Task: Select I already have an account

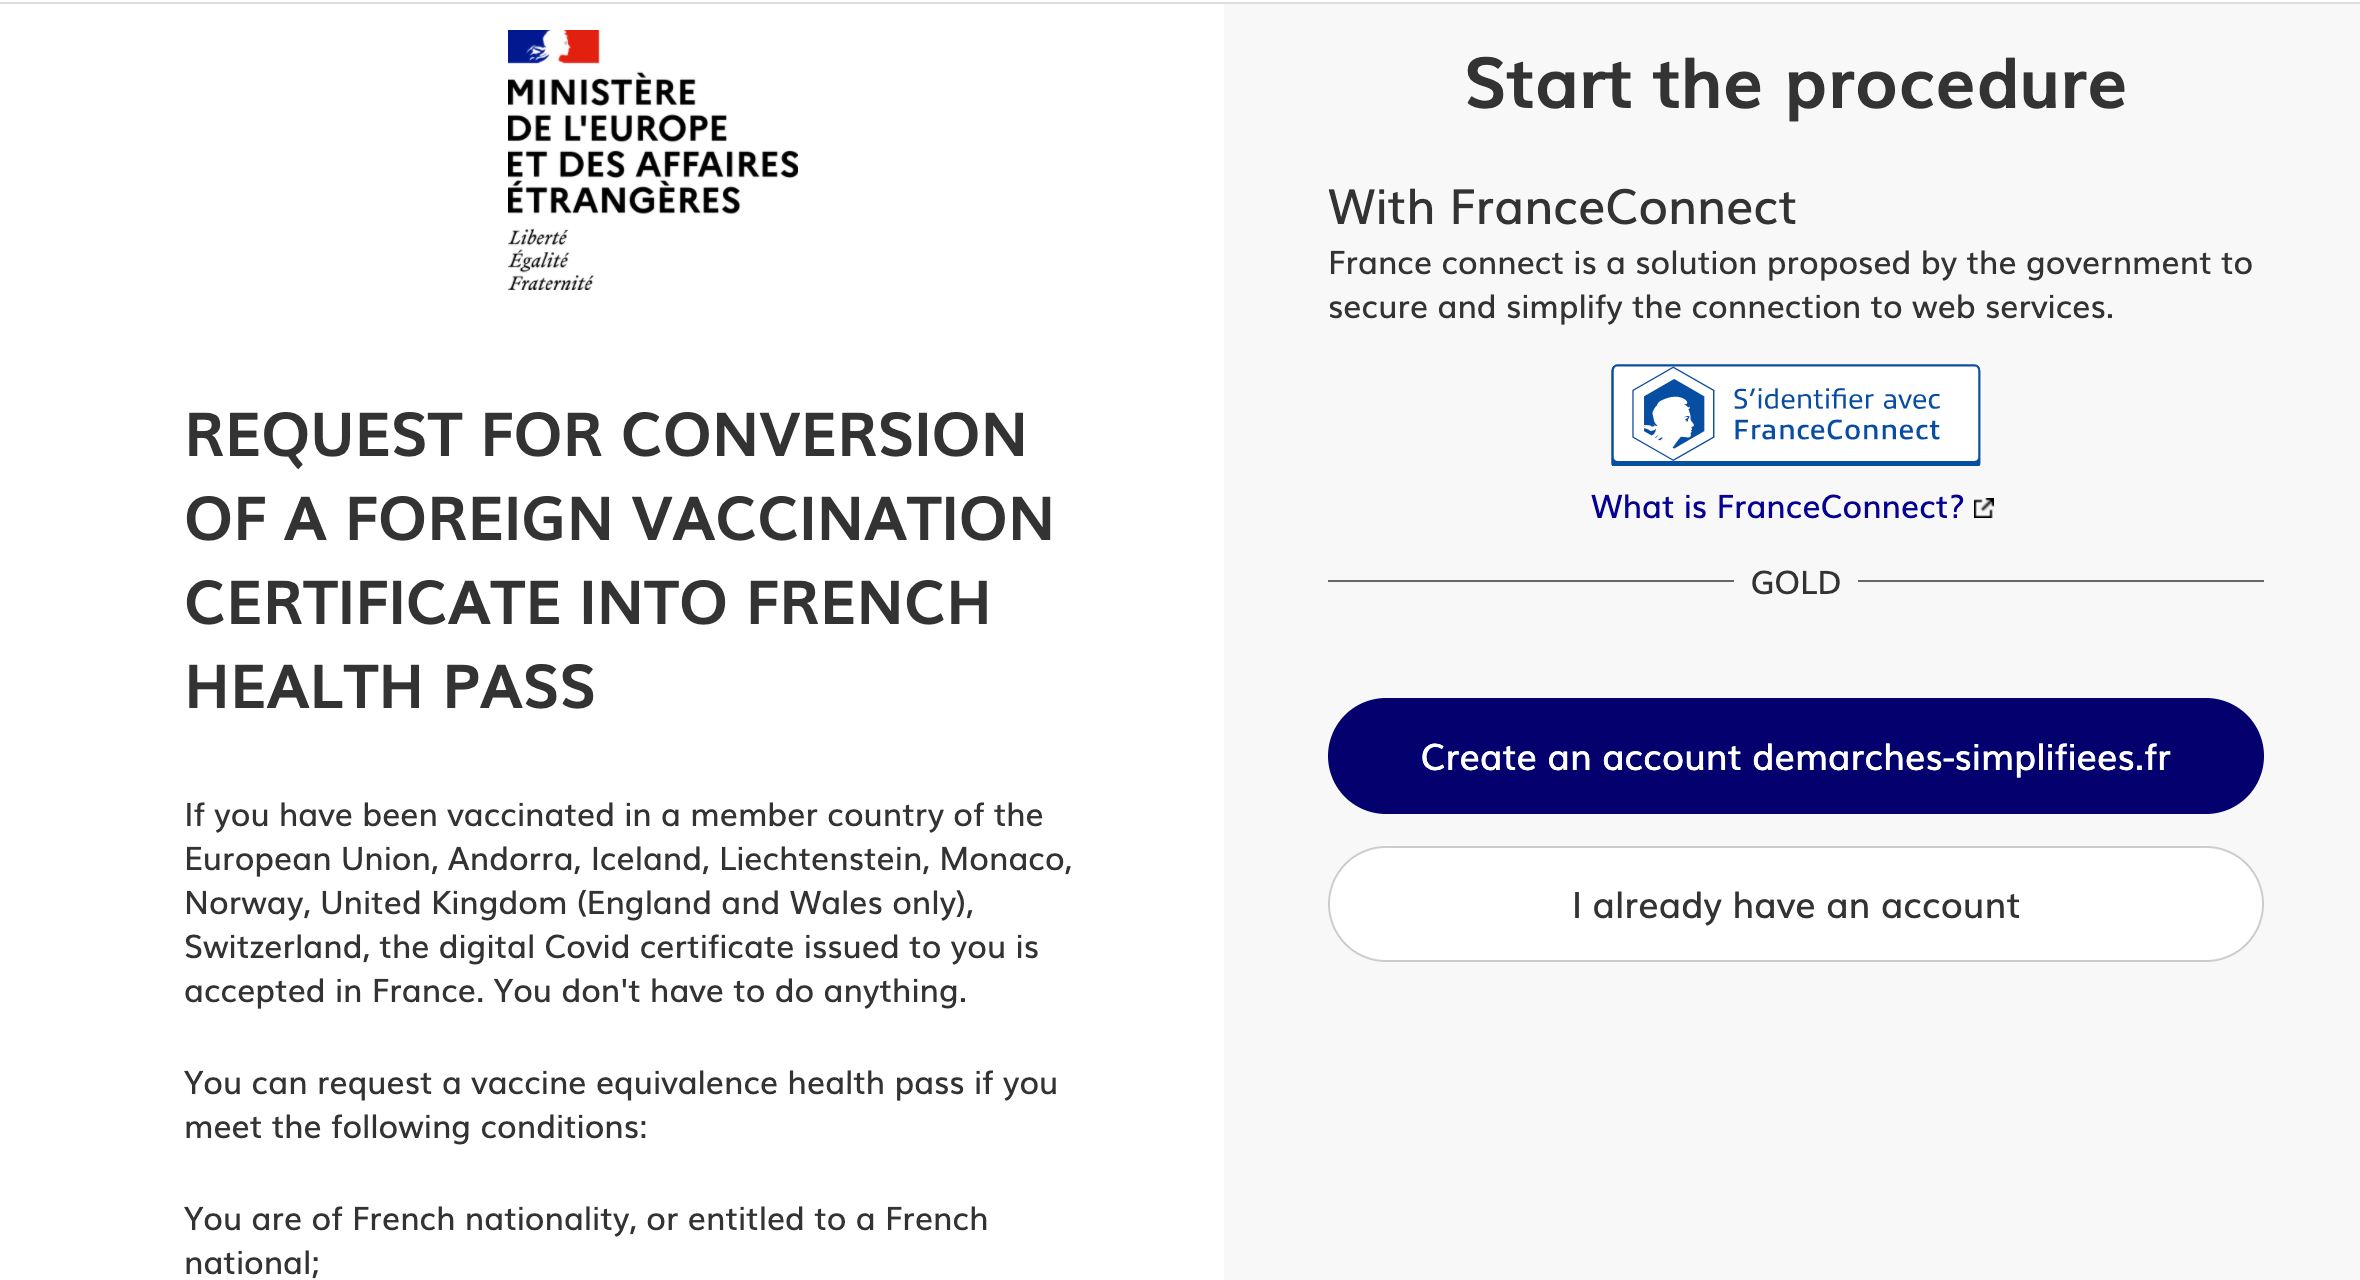Action: coord(1795,905)
